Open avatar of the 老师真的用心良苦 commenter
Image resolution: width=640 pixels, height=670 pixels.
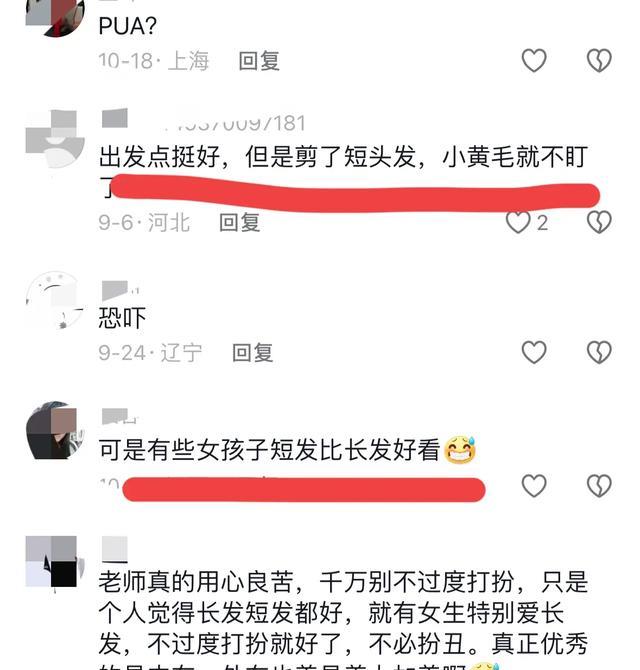[x=55, y=563]
